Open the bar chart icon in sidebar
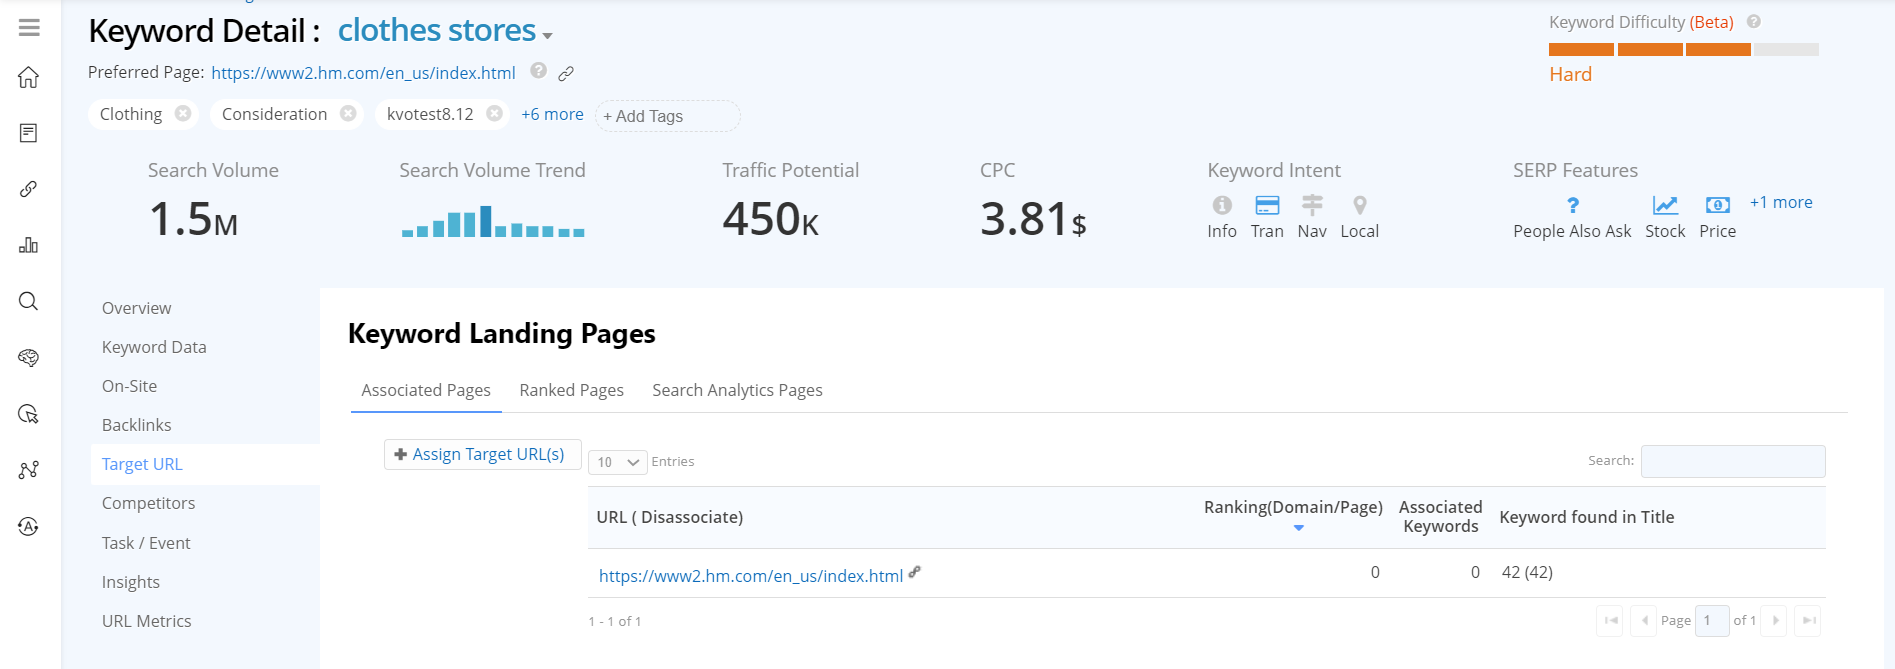The height and width of the screenshot is (669, 1895). coord(29,245)
